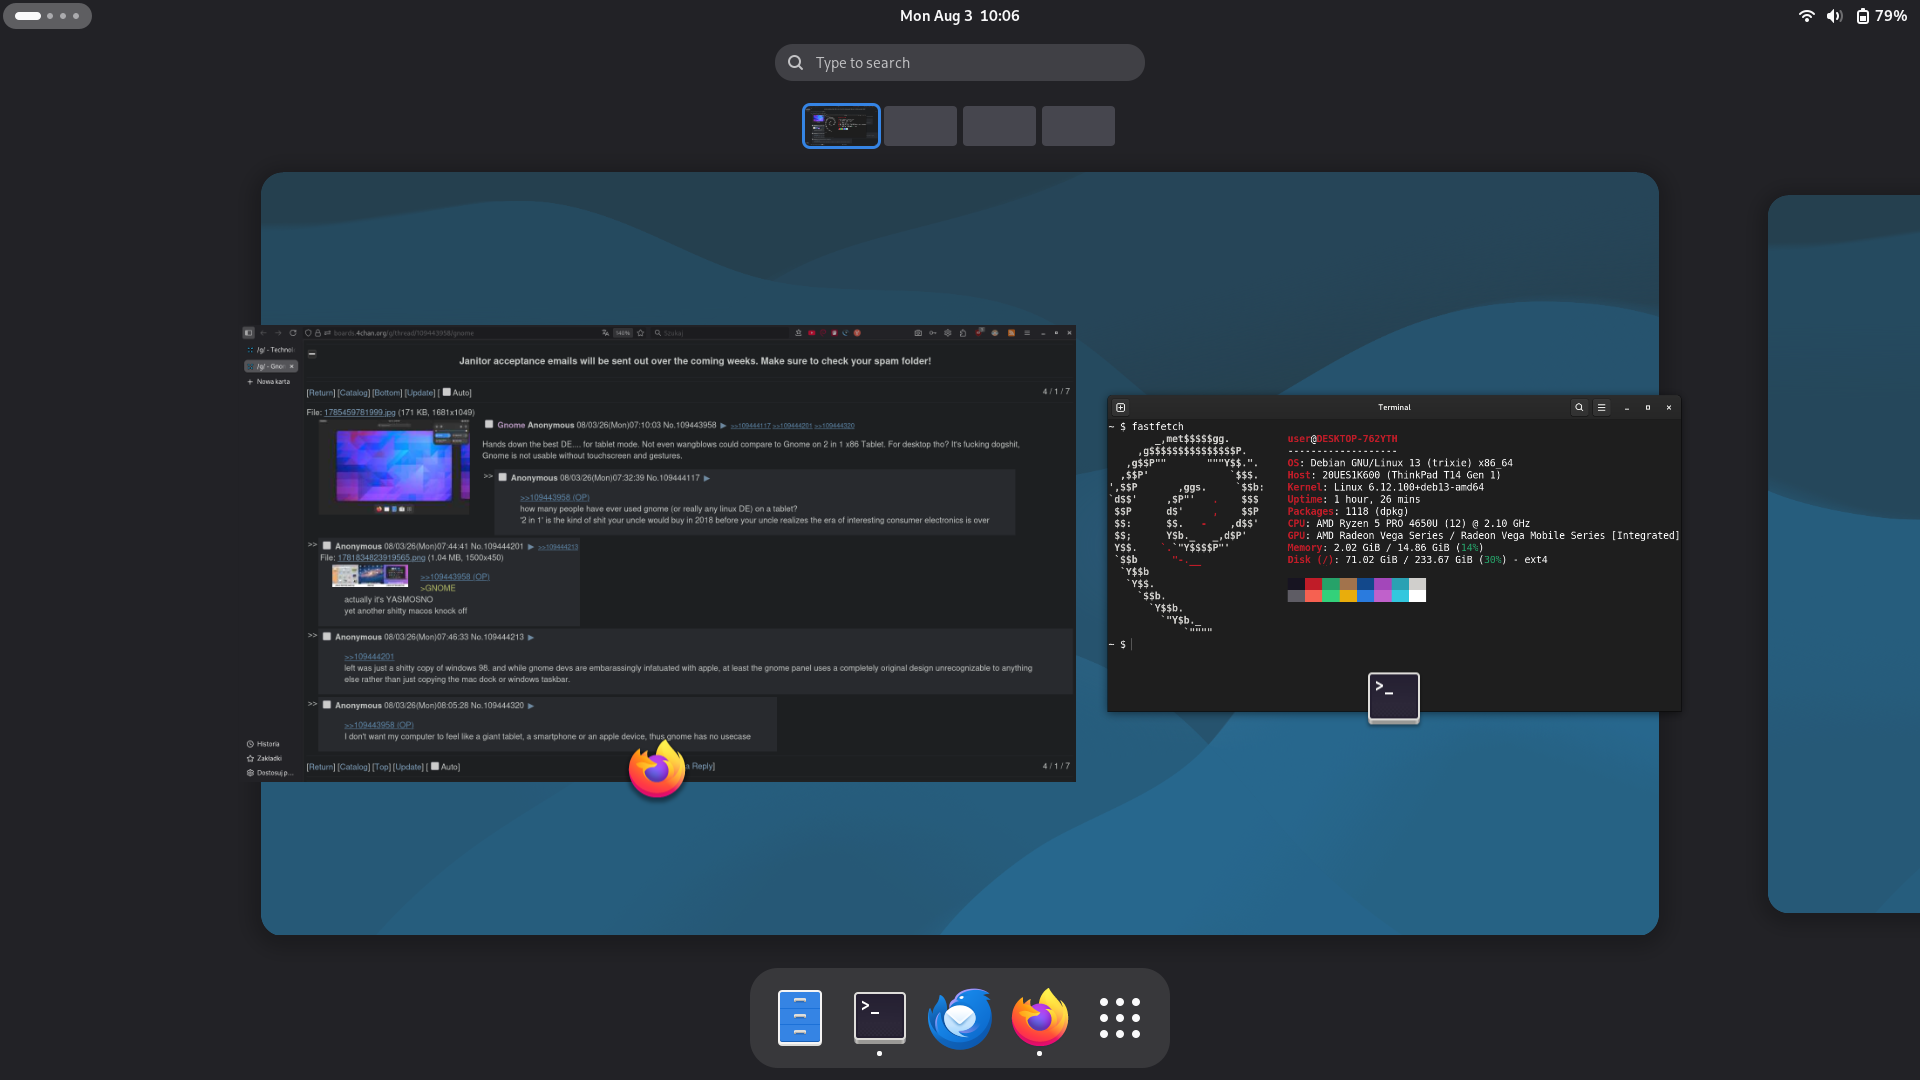Click the volume icon in top bar
Screen dimensions: 1920x1080
pyautogui.click(x=1834, y=16)
